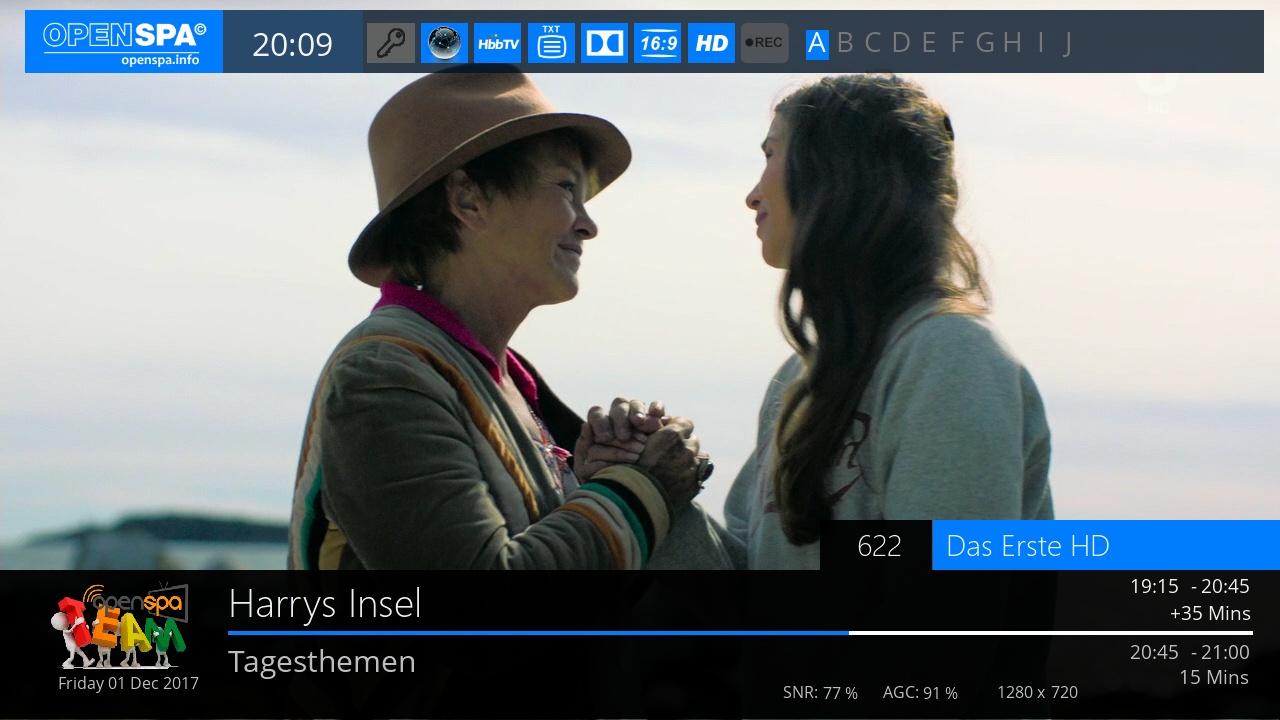Click the 16:9 aspect ratio icon
The width and height of the screenshot is (1280, 720).
pyautogui.click(x=658, y=43)
